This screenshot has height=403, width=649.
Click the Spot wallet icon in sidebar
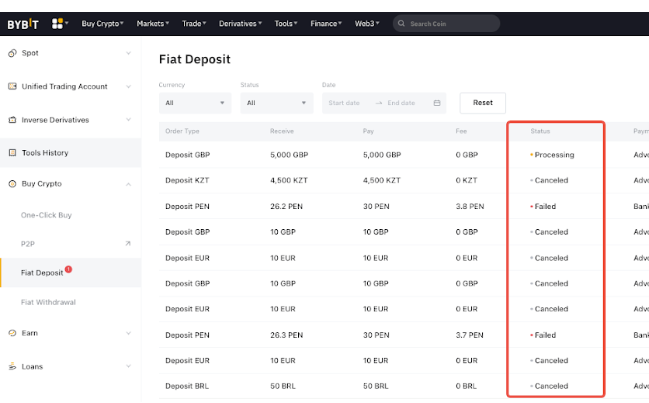pyautogui.click(x=12, y=52)
